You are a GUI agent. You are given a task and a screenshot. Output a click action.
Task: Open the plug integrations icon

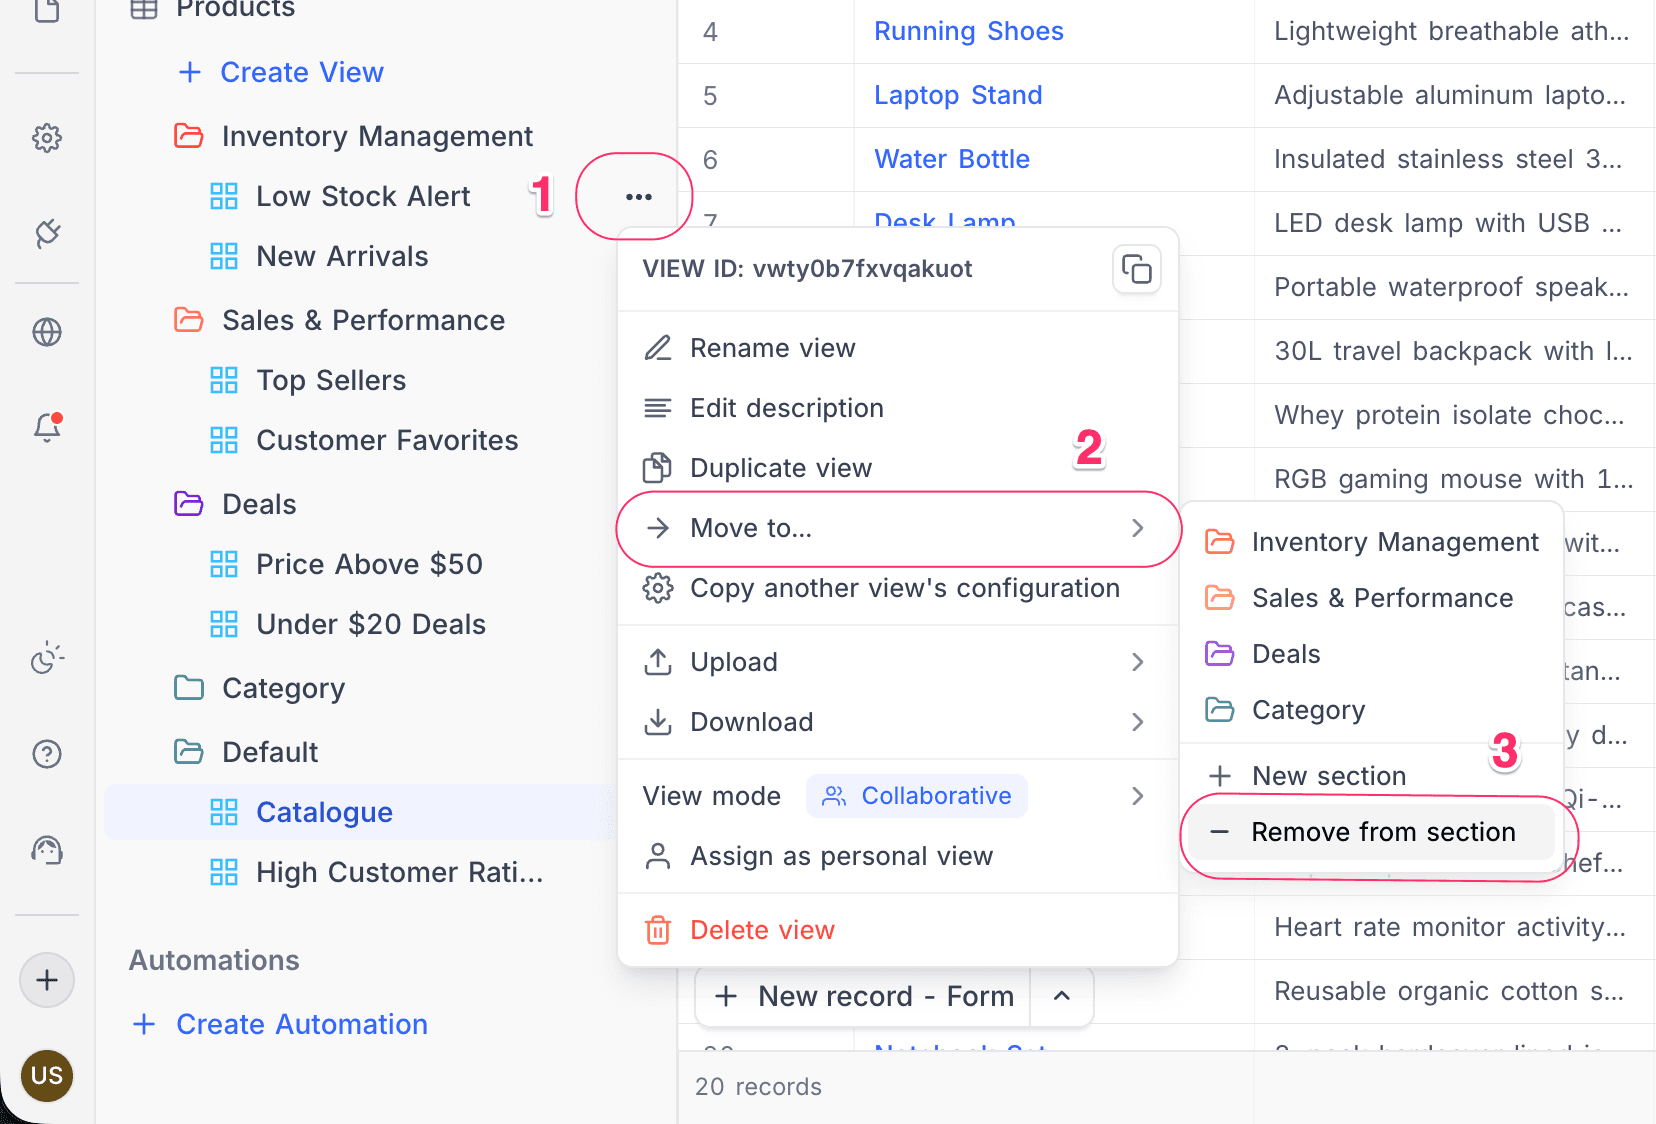pyautogui.click(x=47, y=234)
